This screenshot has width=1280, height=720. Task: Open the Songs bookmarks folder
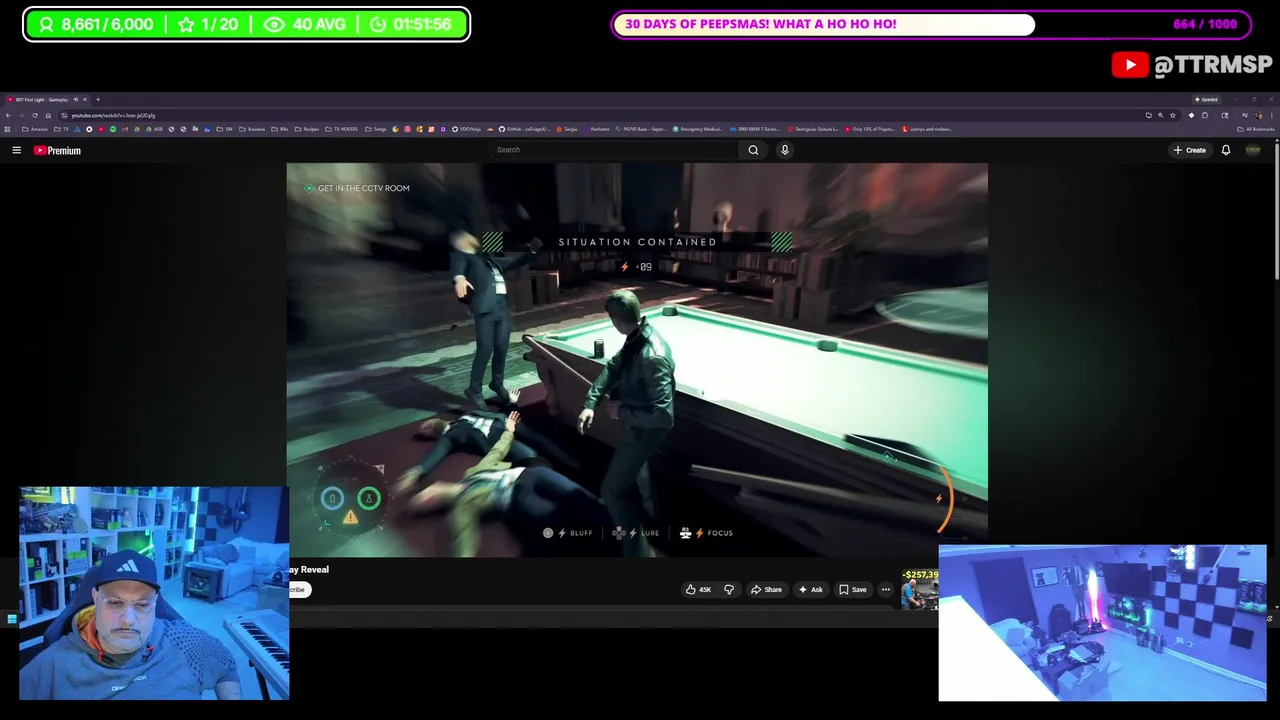(376, 128)
